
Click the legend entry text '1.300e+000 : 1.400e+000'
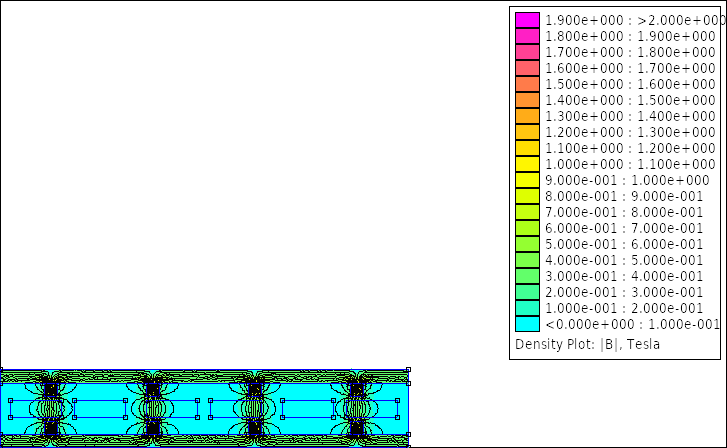[631, 116]
